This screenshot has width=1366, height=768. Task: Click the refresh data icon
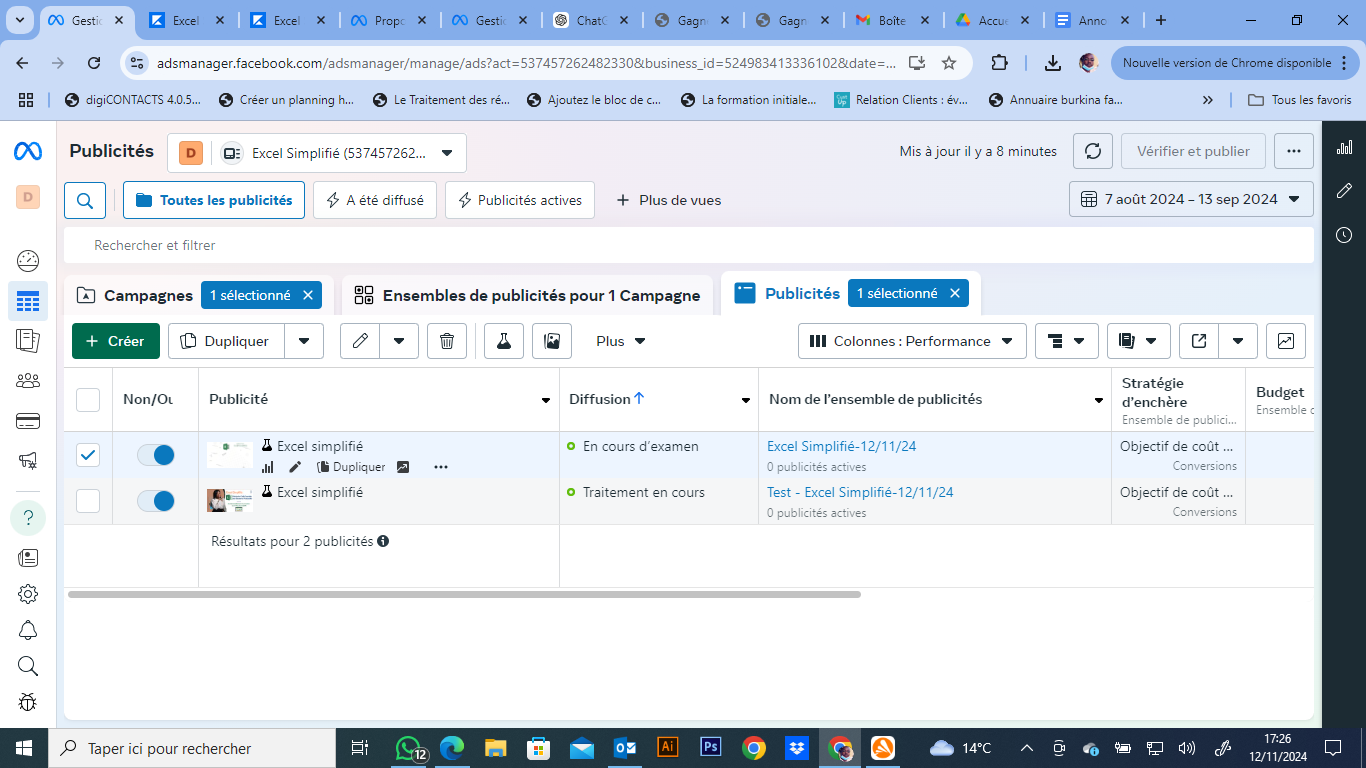click(x=1093, y=152)
